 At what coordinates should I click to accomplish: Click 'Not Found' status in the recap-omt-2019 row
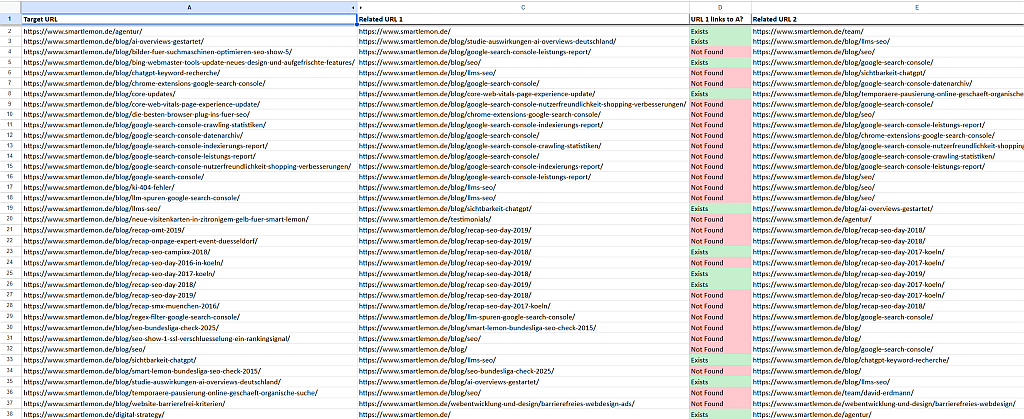tap(720, 230)
